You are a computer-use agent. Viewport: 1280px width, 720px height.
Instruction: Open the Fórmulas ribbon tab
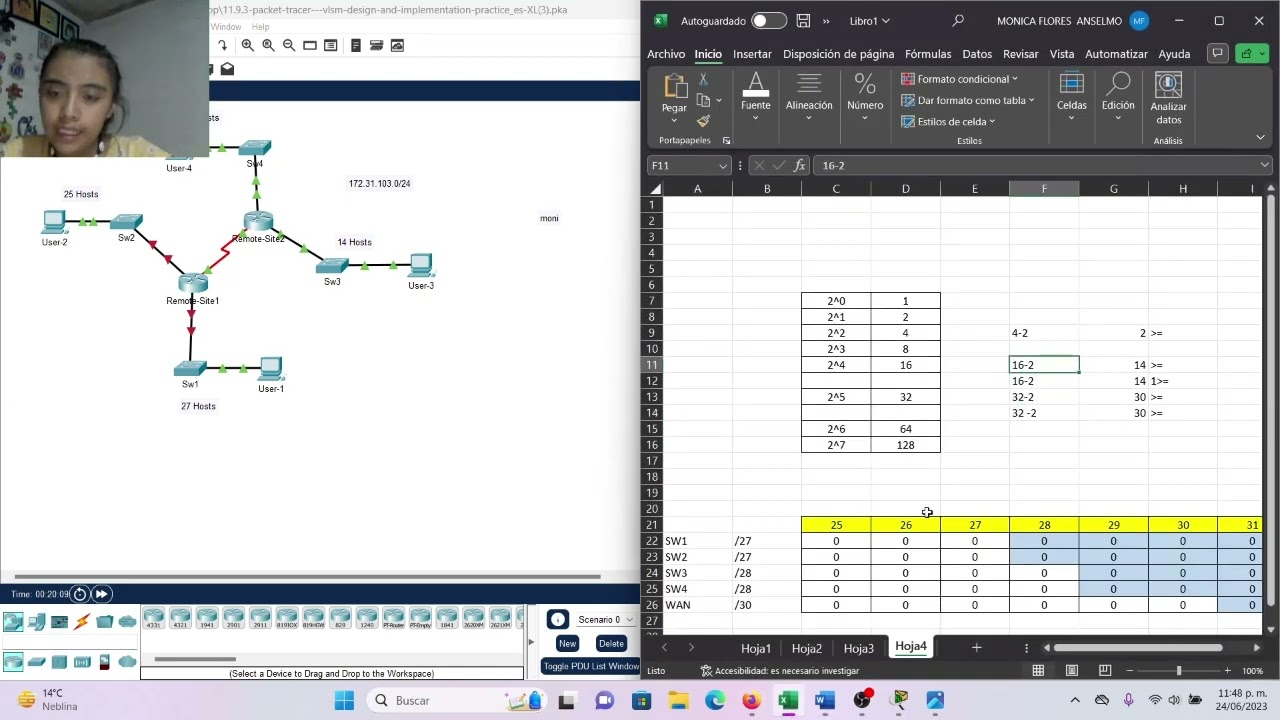click(928, 54)
